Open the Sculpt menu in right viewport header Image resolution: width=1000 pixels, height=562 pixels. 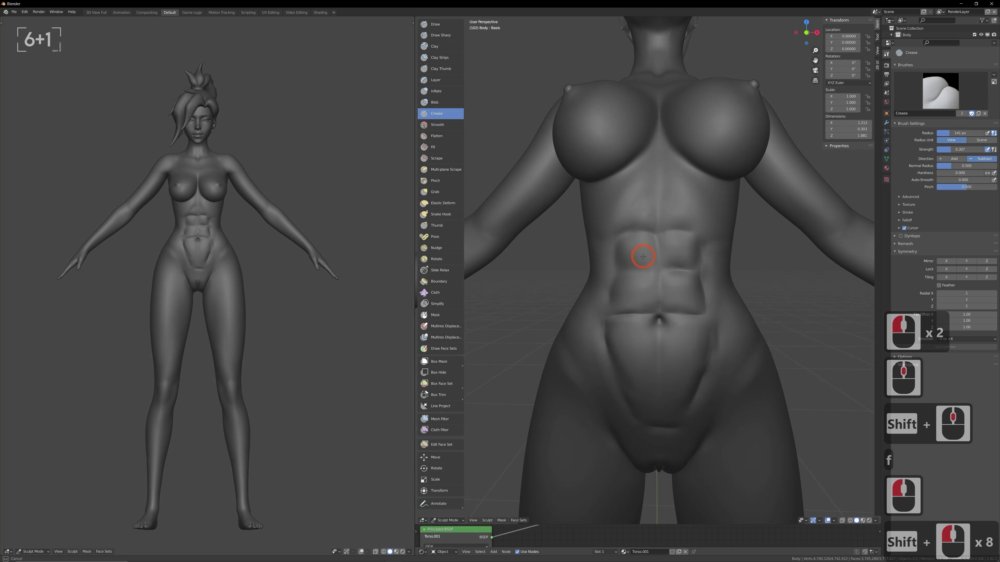(487, 520)
